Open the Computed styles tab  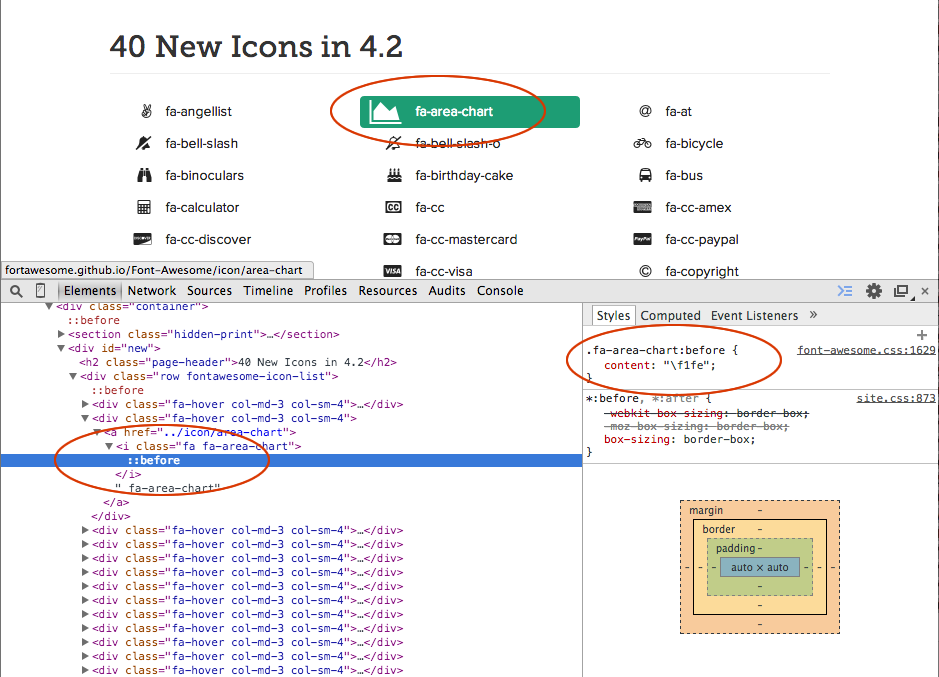(x=670, y=315)
